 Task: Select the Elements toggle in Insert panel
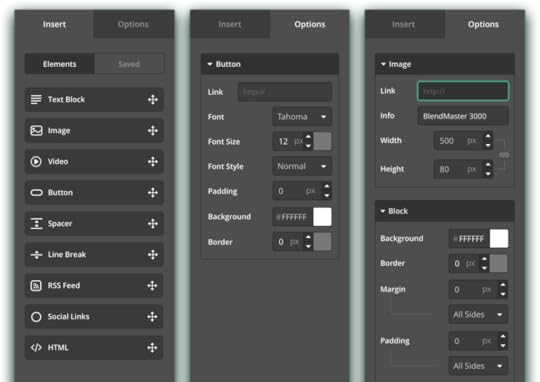[x=60, y=64]
